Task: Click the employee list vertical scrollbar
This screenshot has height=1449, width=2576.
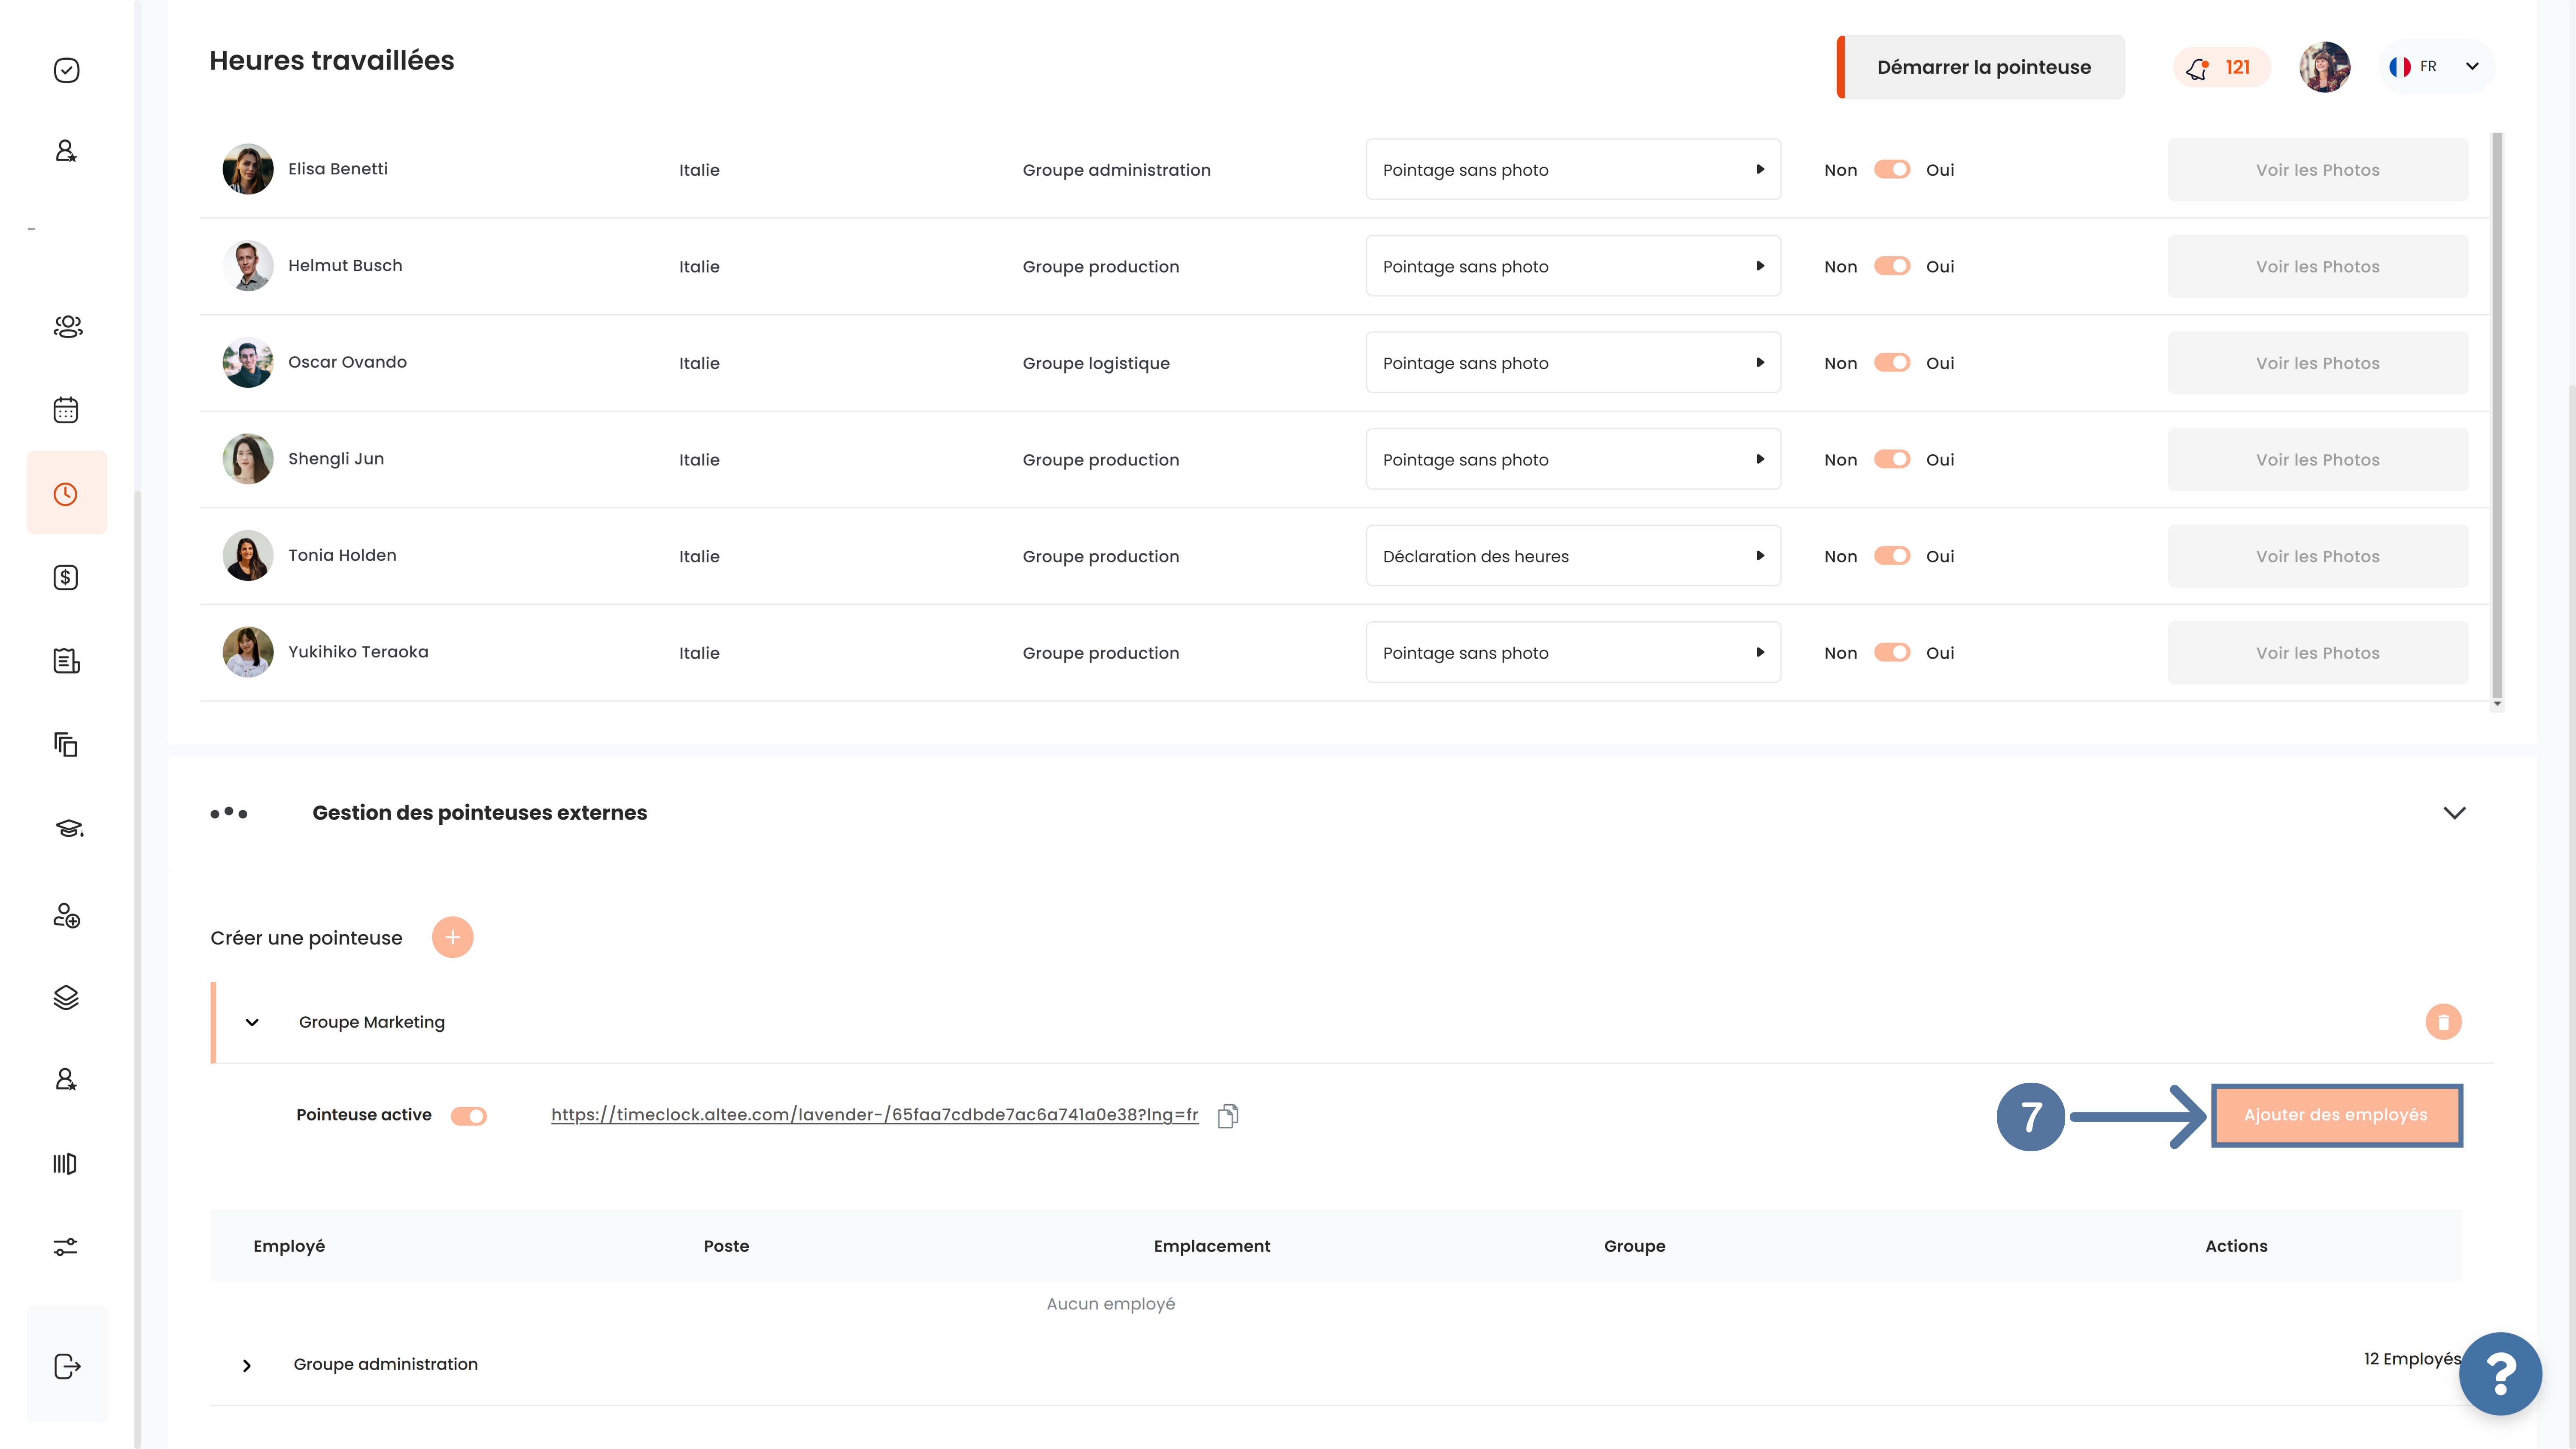Action: (x=2497, y=415)
